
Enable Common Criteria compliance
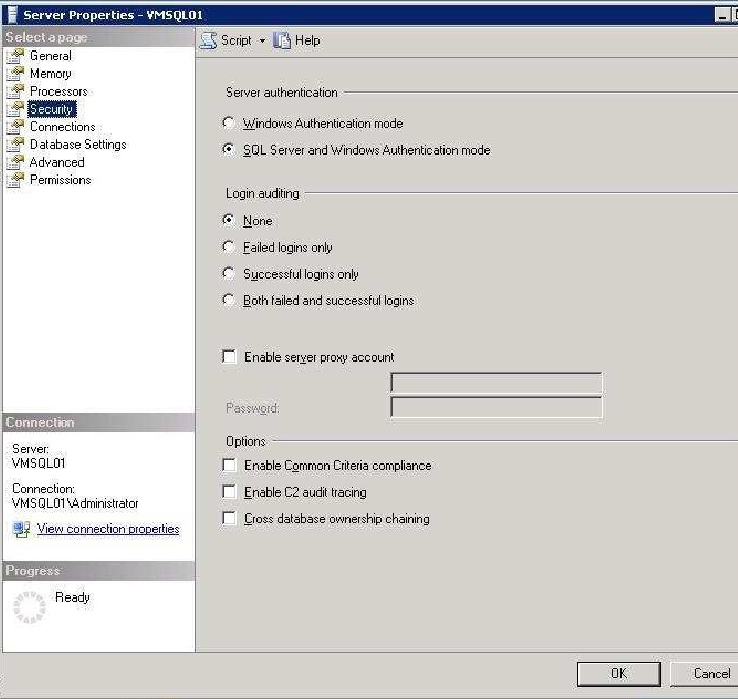click(229, 466)
